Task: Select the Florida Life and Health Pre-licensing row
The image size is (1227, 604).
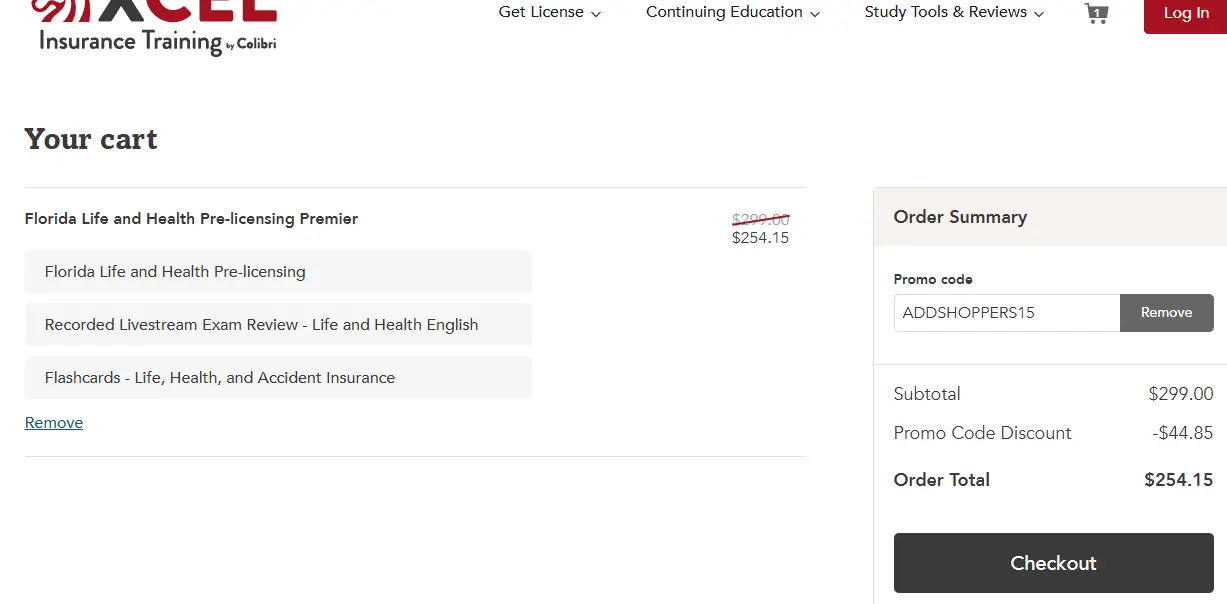Action: [x=278, y=272]
